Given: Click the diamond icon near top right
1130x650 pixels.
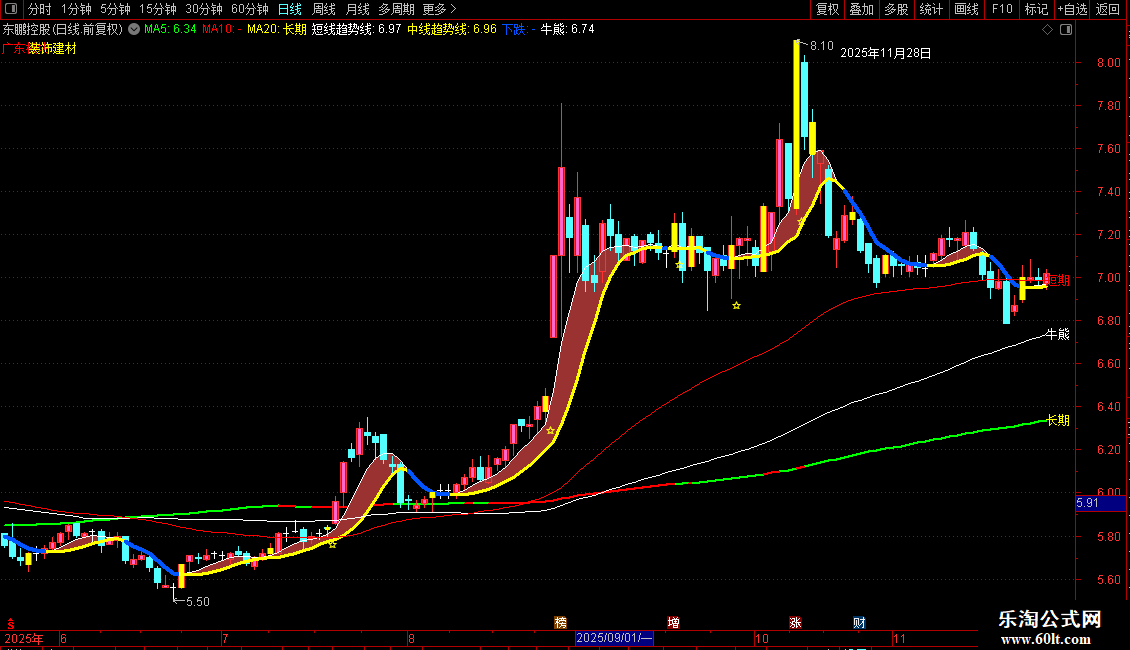Looking at the screenshot, I should [1047, 30].
